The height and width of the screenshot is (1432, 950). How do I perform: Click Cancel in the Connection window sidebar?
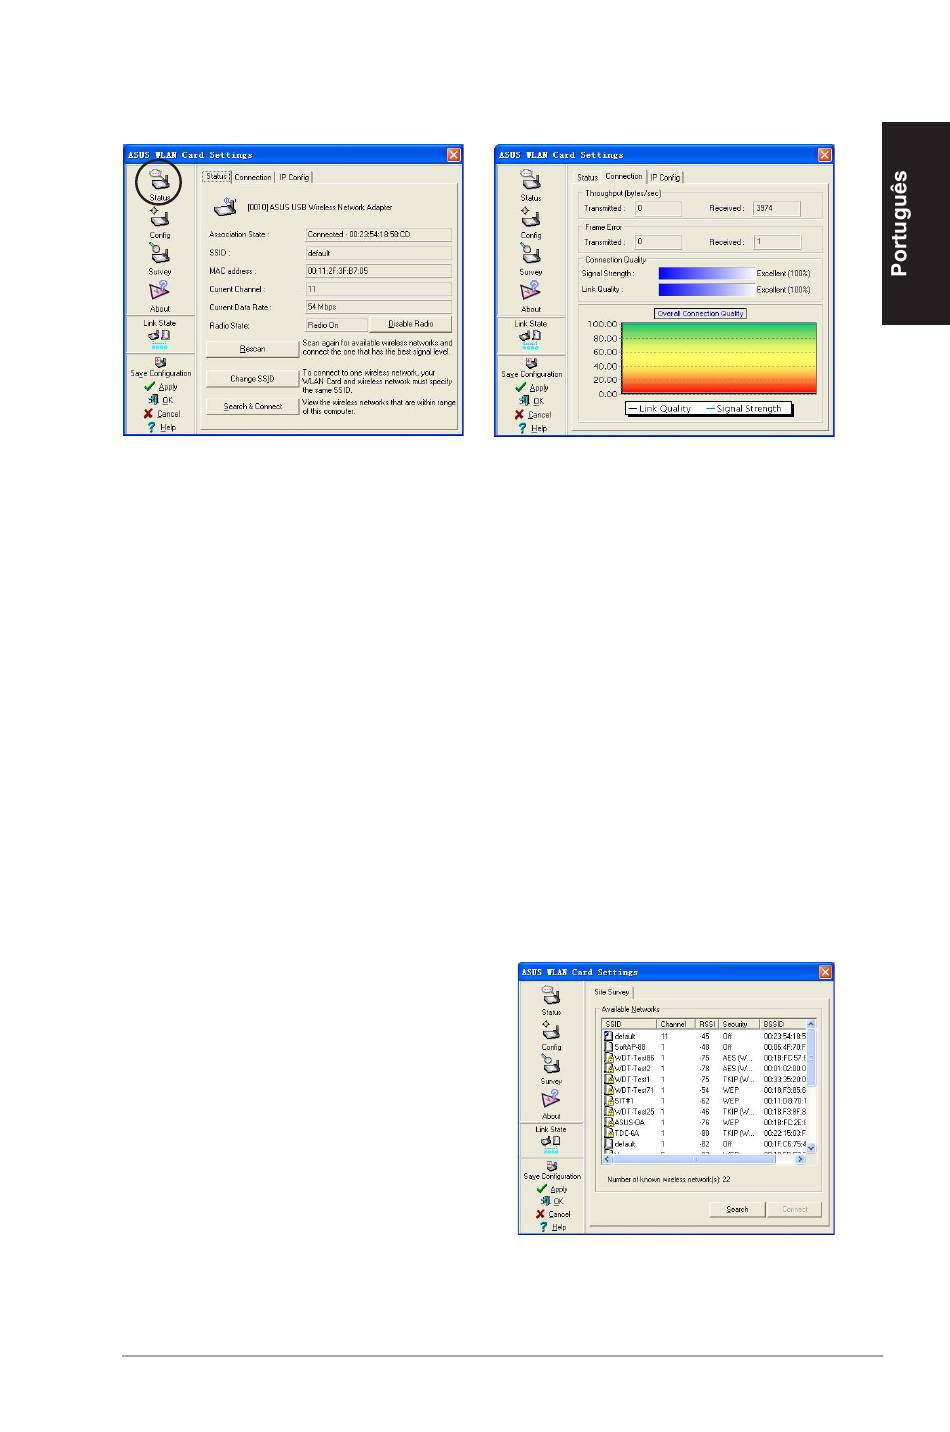coord(532,414)
